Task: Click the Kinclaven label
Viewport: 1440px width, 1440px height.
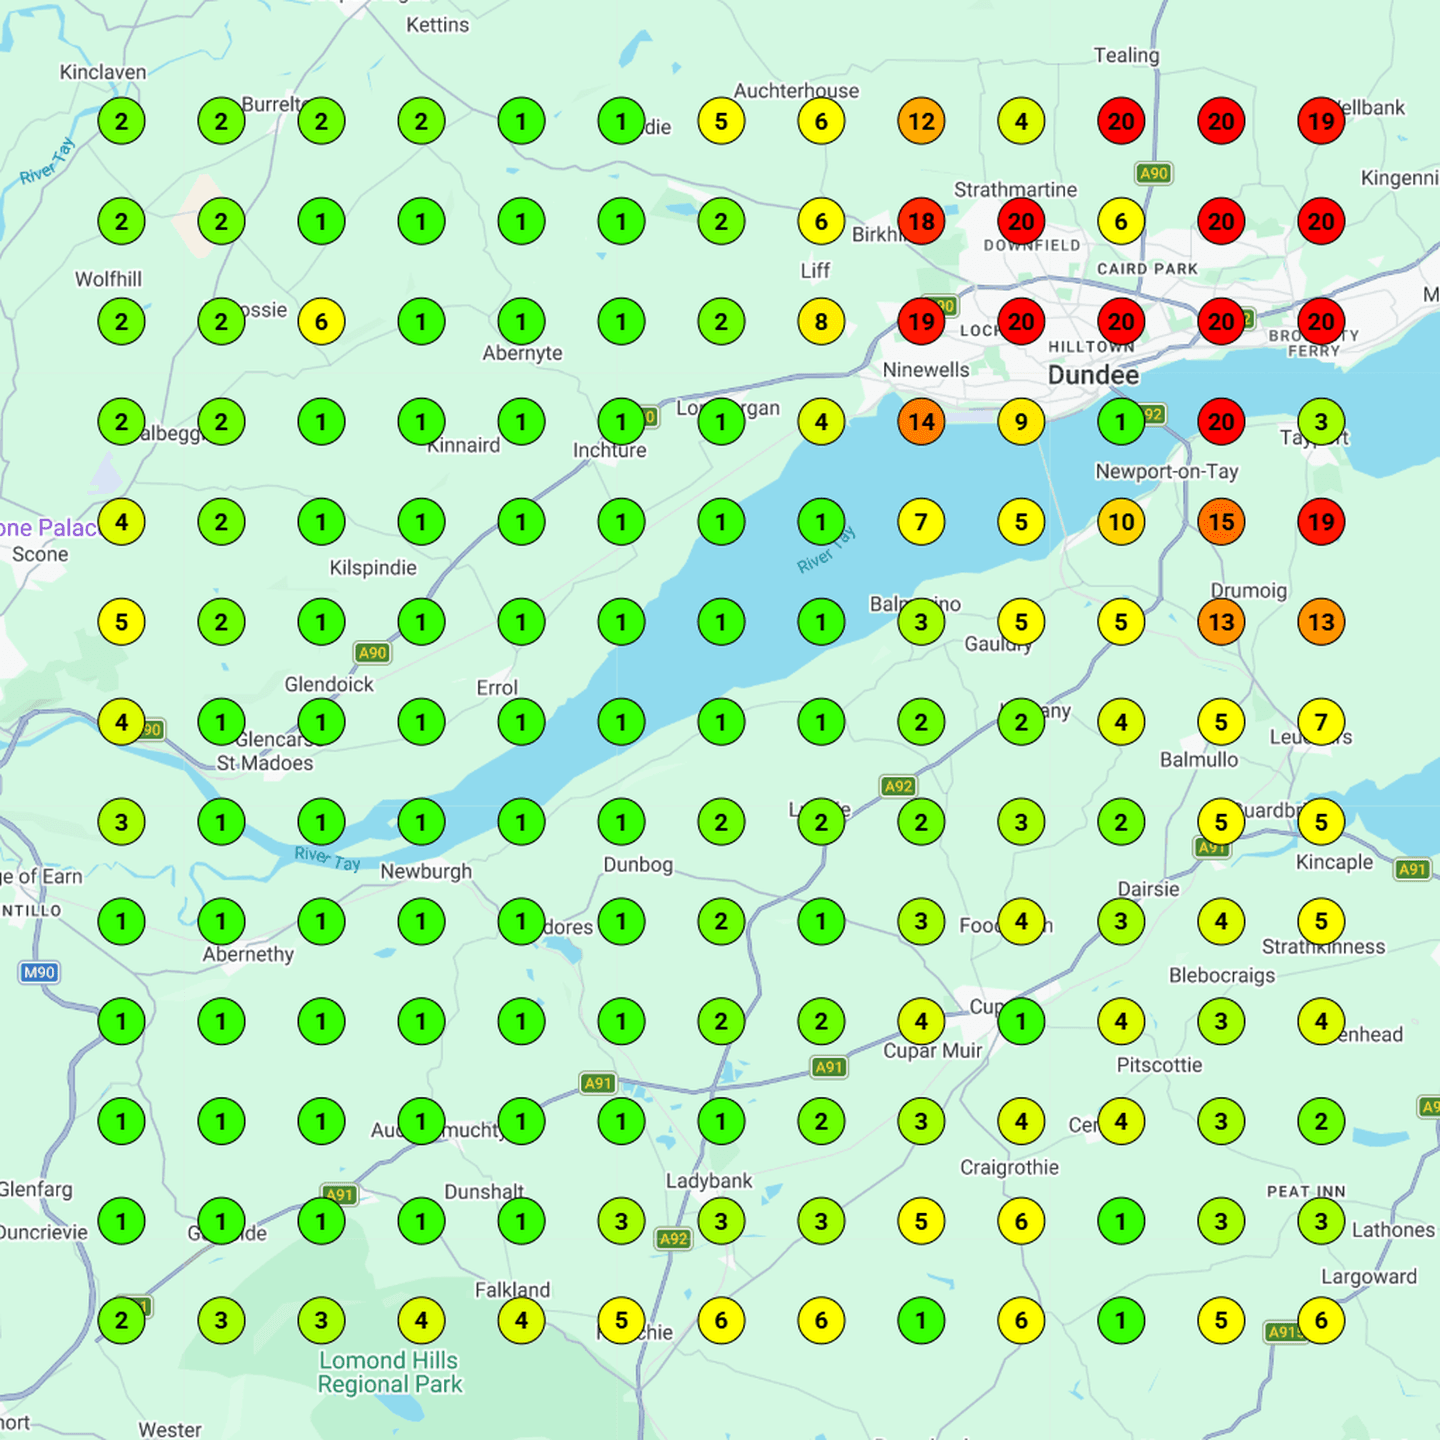Action: [x=103, y=72]
